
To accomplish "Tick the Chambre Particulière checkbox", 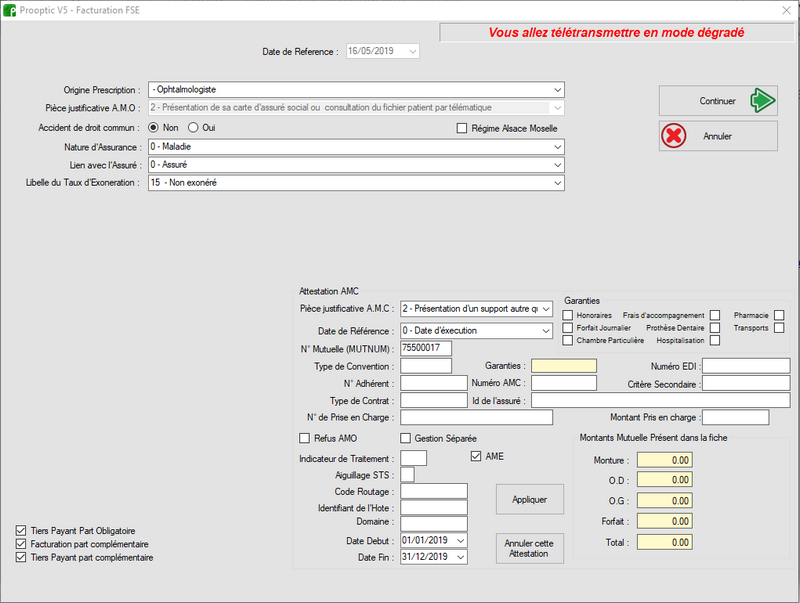I will coord(567,340).
